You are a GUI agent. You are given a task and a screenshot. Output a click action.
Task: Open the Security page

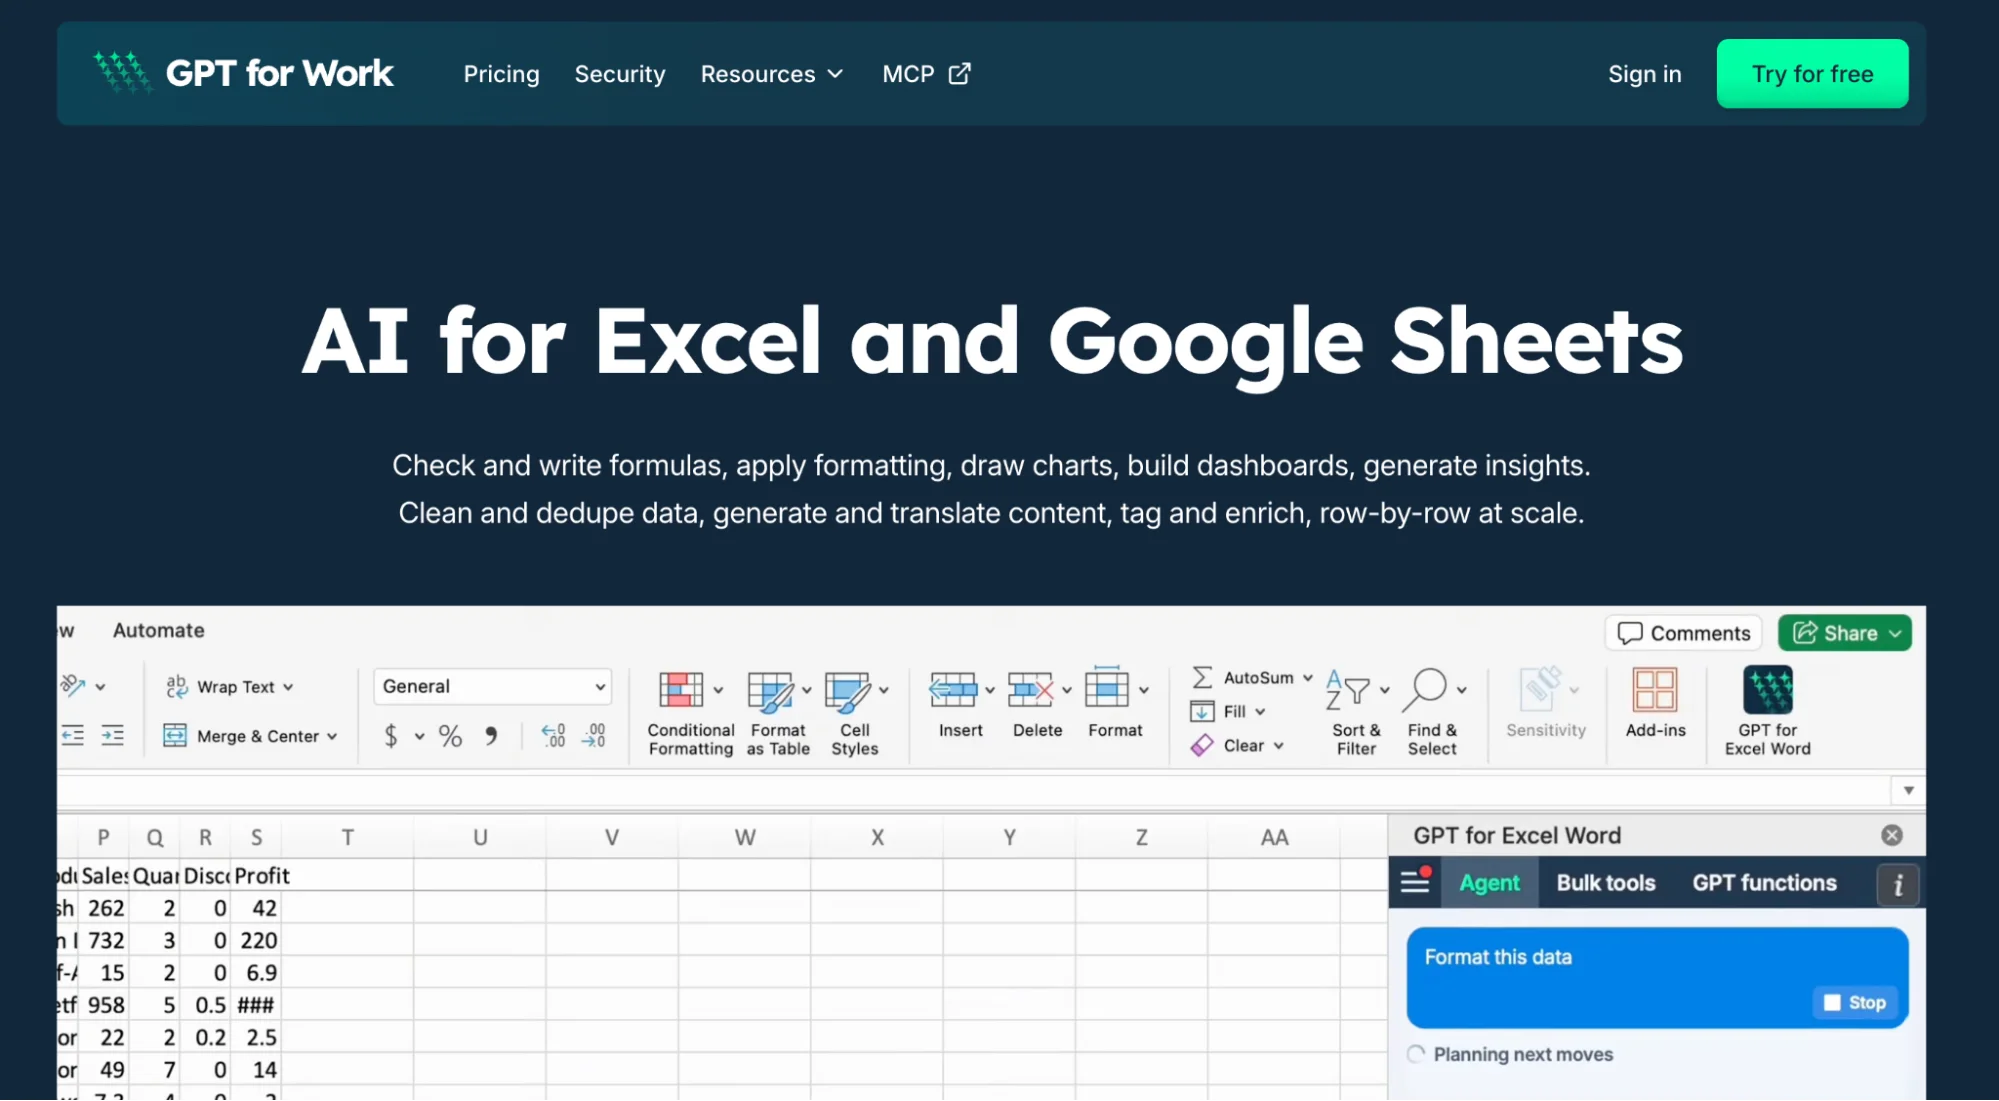(x=619, y=74)
